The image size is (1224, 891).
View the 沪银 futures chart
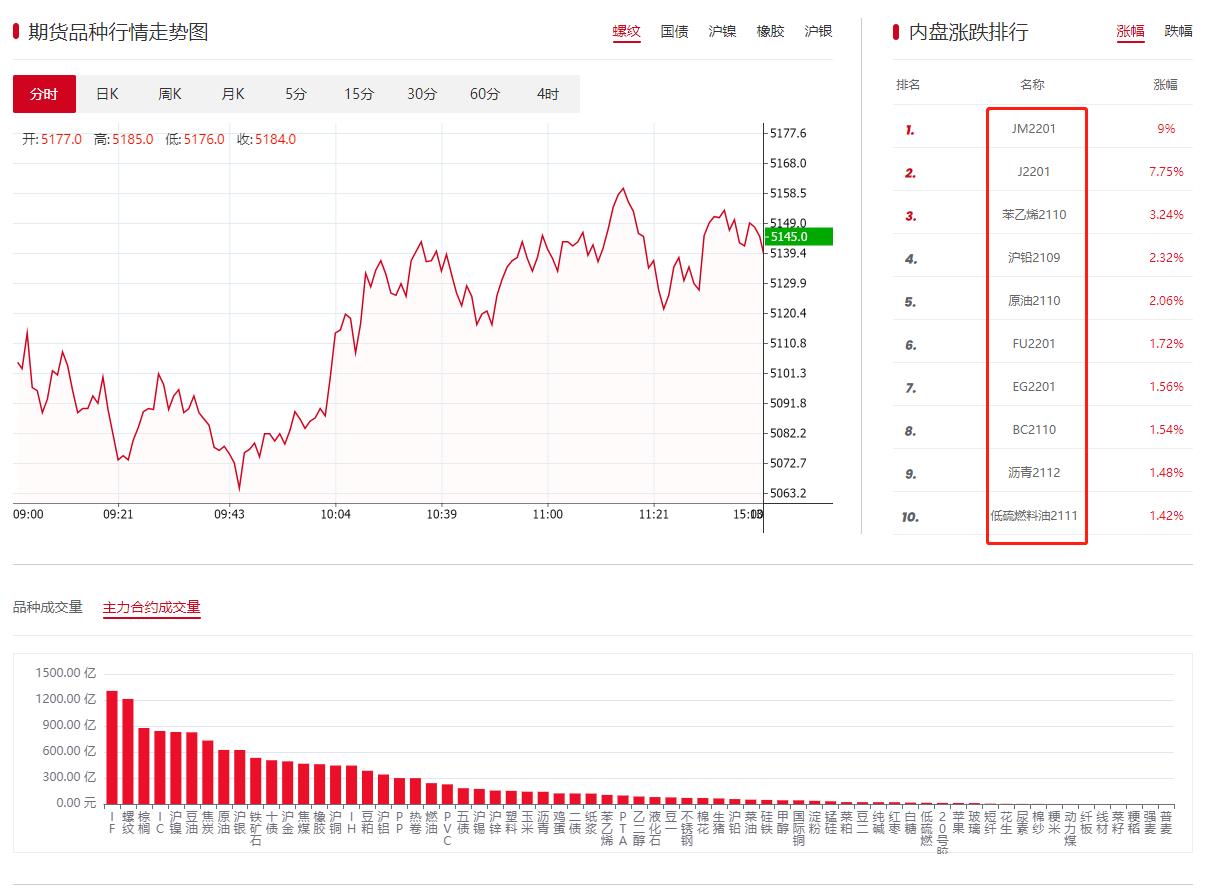coord(820,31)
